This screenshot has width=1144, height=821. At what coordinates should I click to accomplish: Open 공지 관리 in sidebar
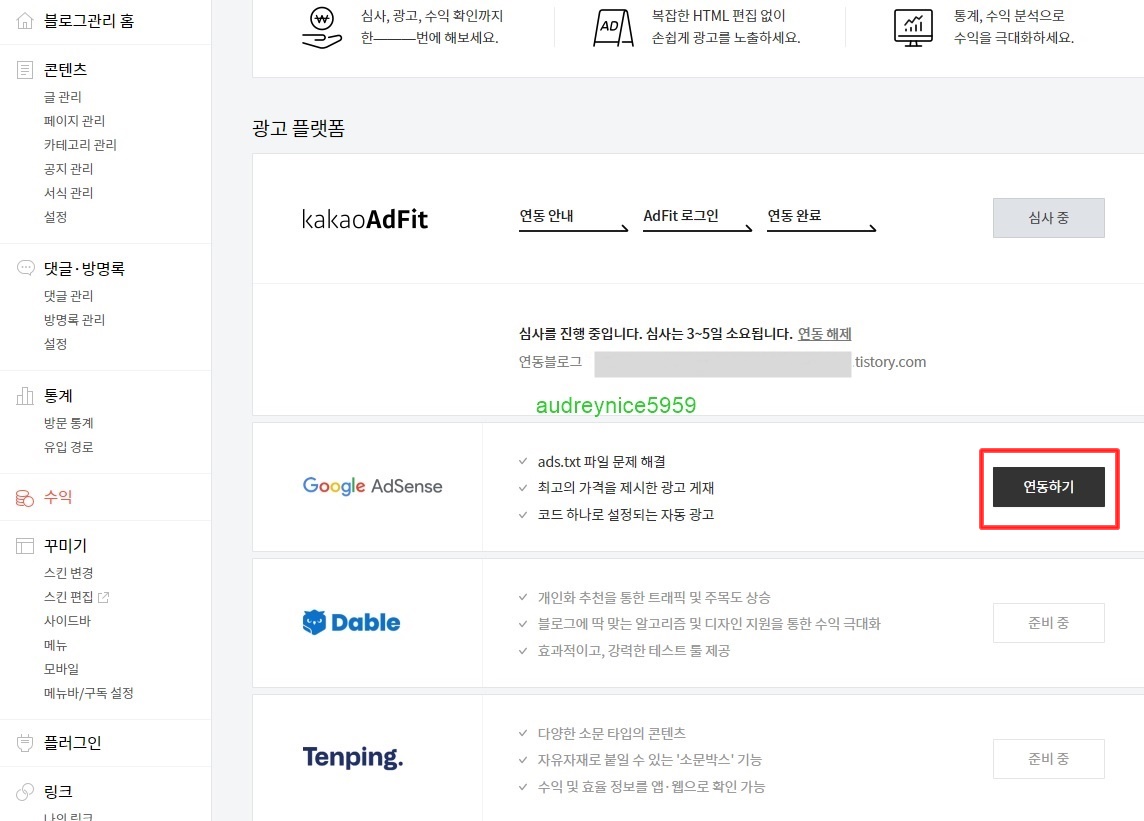click(x=69, y=169)
